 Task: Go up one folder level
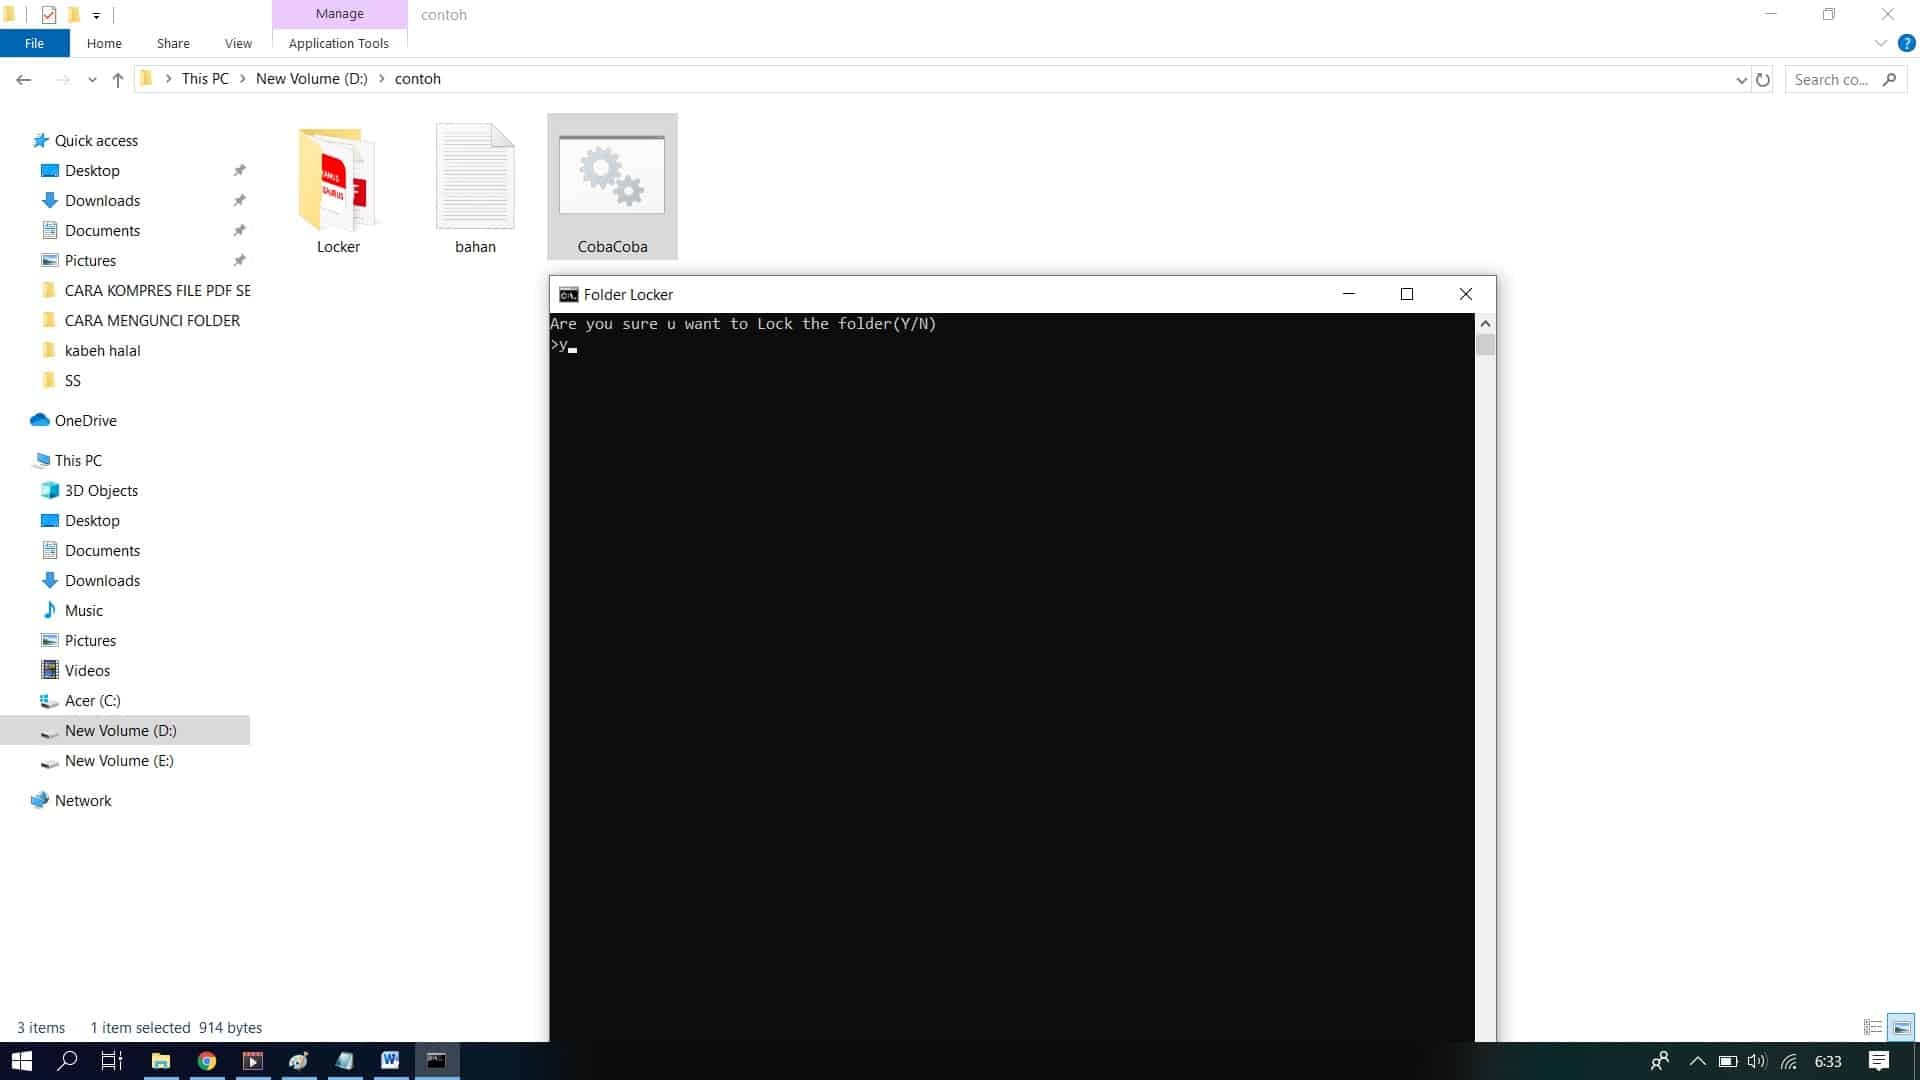click(x=118, y=79)
